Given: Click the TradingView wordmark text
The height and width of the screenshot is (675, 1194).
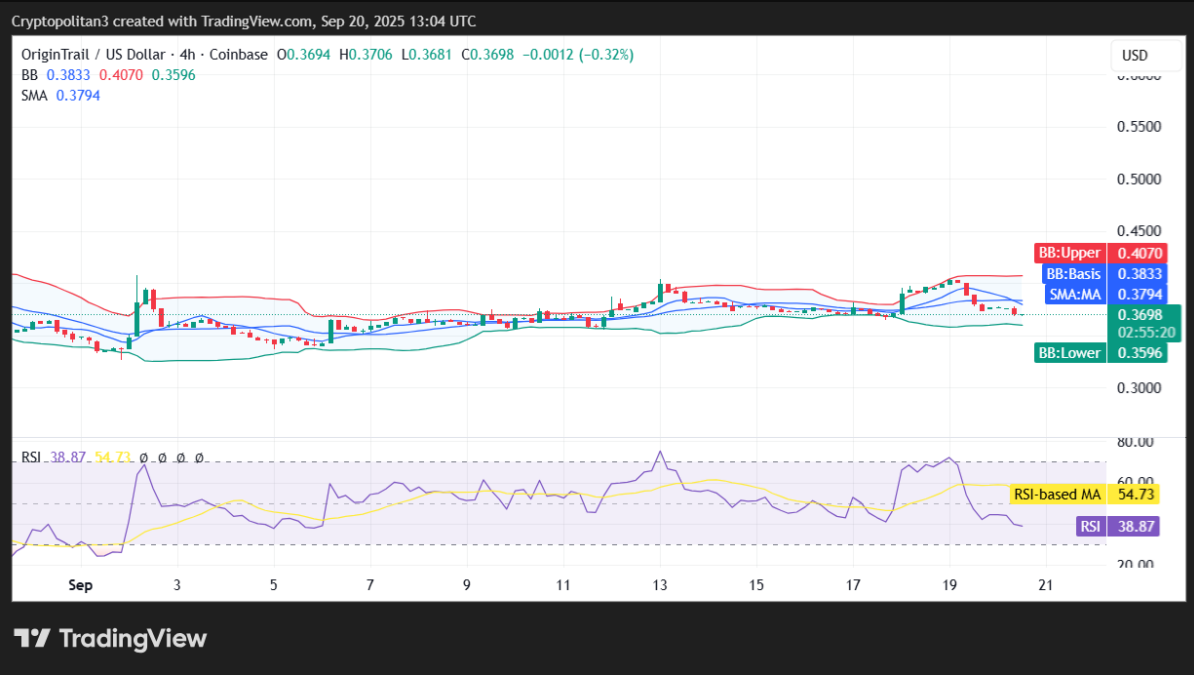Looking at the screenshot, I should [133, 638].
